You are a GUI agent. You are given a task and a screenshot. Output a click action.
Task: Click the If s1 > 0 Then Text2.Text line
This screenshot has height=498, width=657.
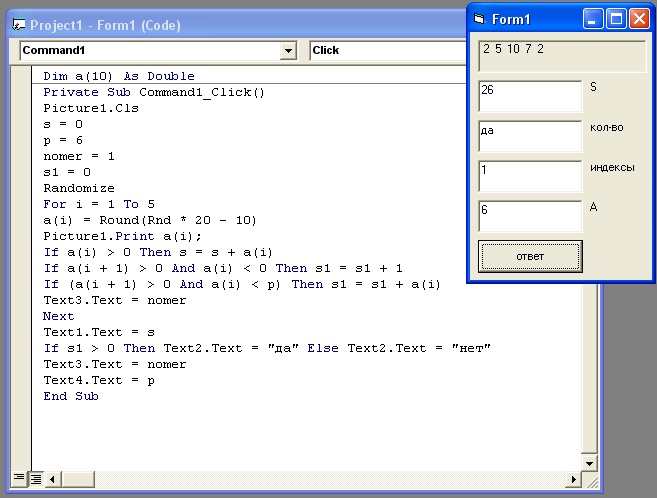(267, 348)
